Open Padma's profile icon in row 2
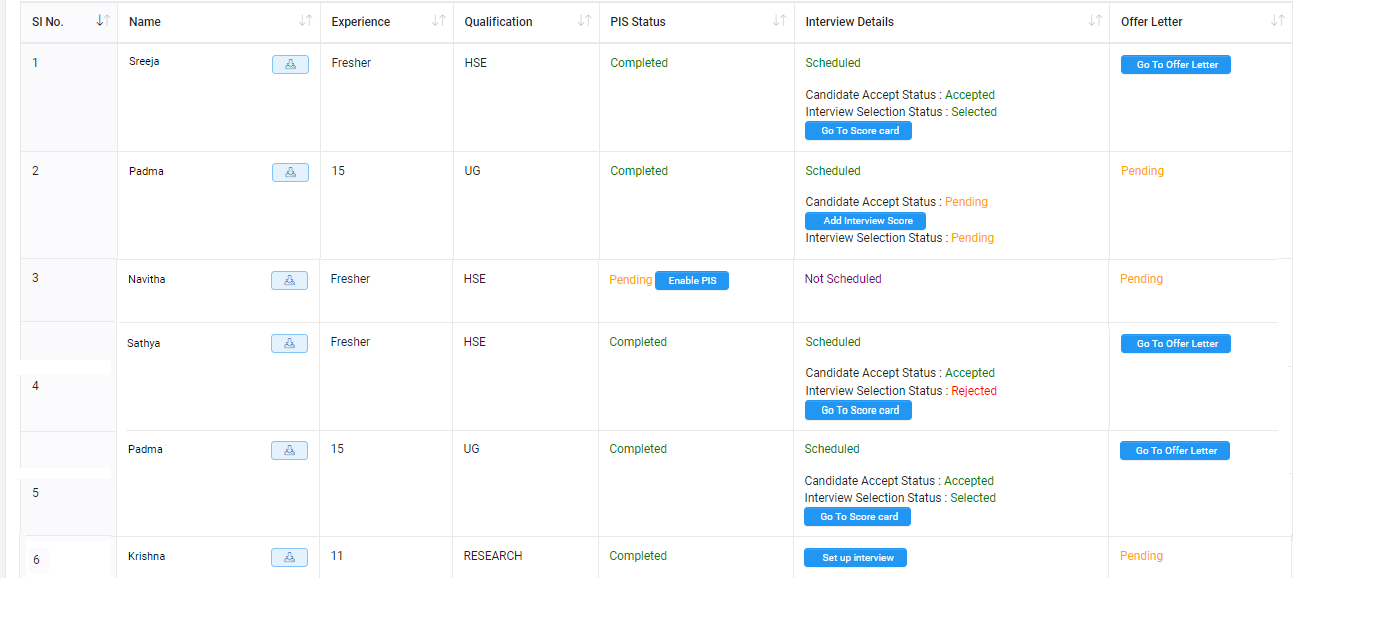Image resolution: width=1400 pixels, height=622 pixels. pos(290,172)
